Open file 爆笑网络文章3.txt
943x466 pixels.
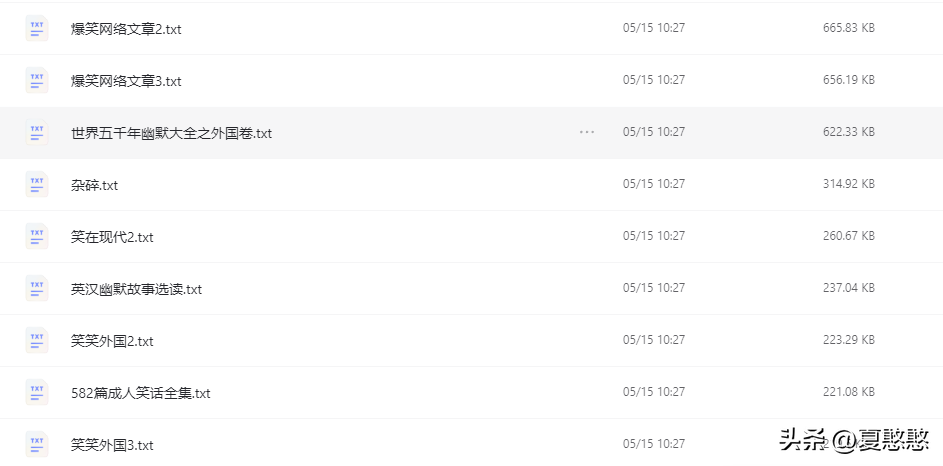point(126,81)
